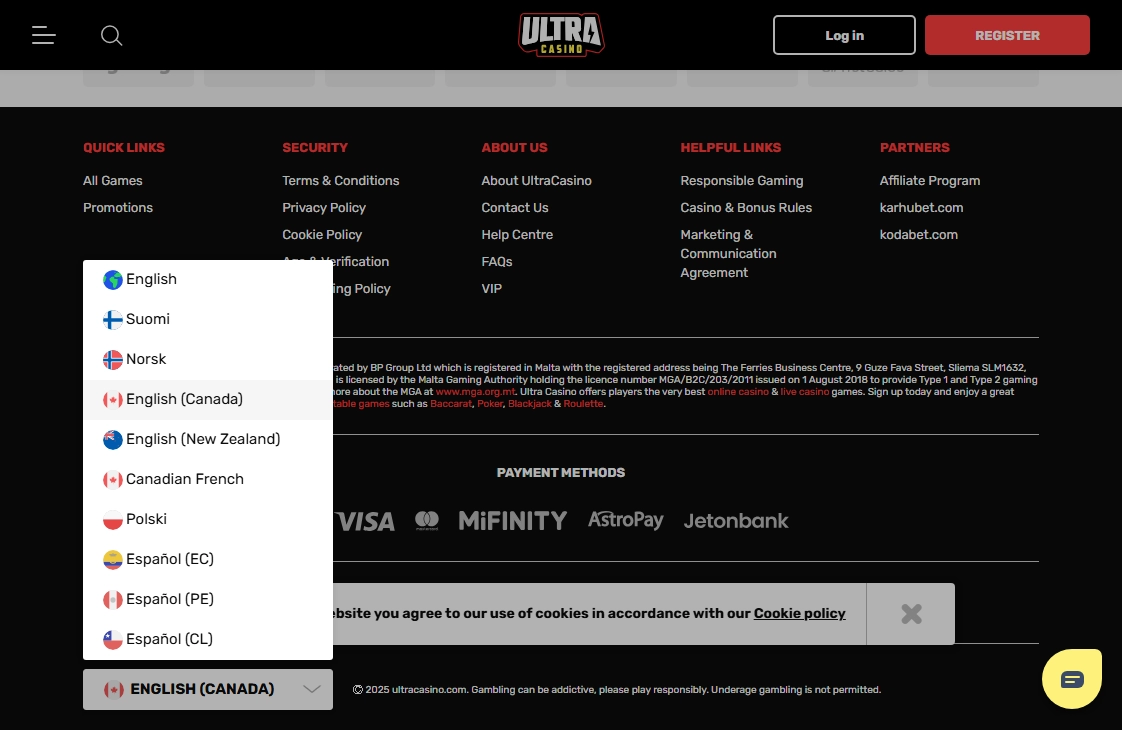Dismiss the cookie notice with X
This screenshot has width=1122, height=730.
[911, 614]
